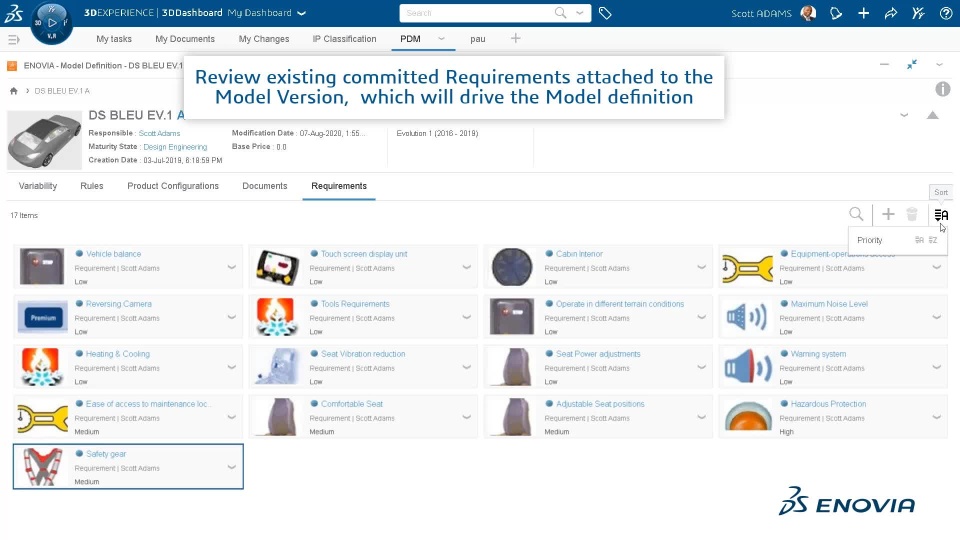Open Adjustable Seat positions requirement
This screenshot has width=960, height=540.
point(600,404)
